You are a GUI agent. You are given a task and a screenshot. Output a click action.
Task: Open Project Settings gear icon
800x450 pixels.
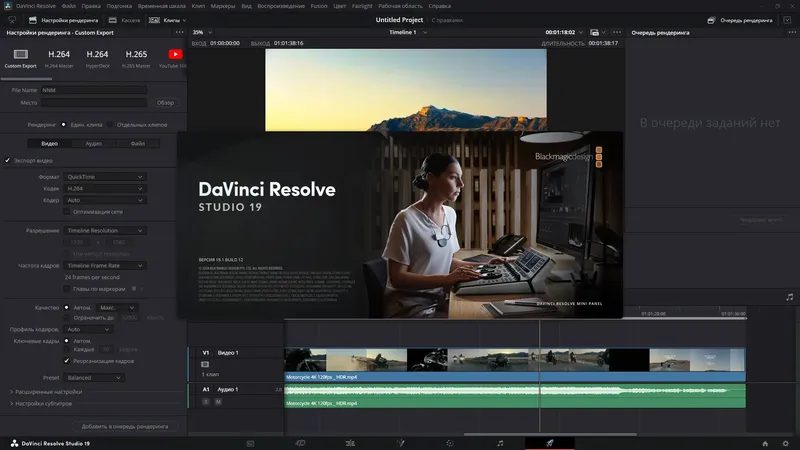click(x=785, y=443)
